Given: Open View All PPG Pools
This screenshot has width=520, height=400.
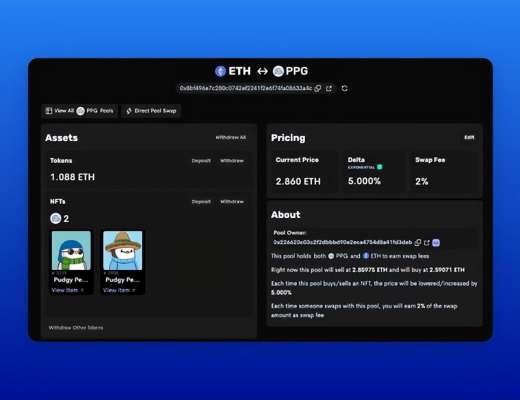Looking at the screenshot, I should coord(80,111).
